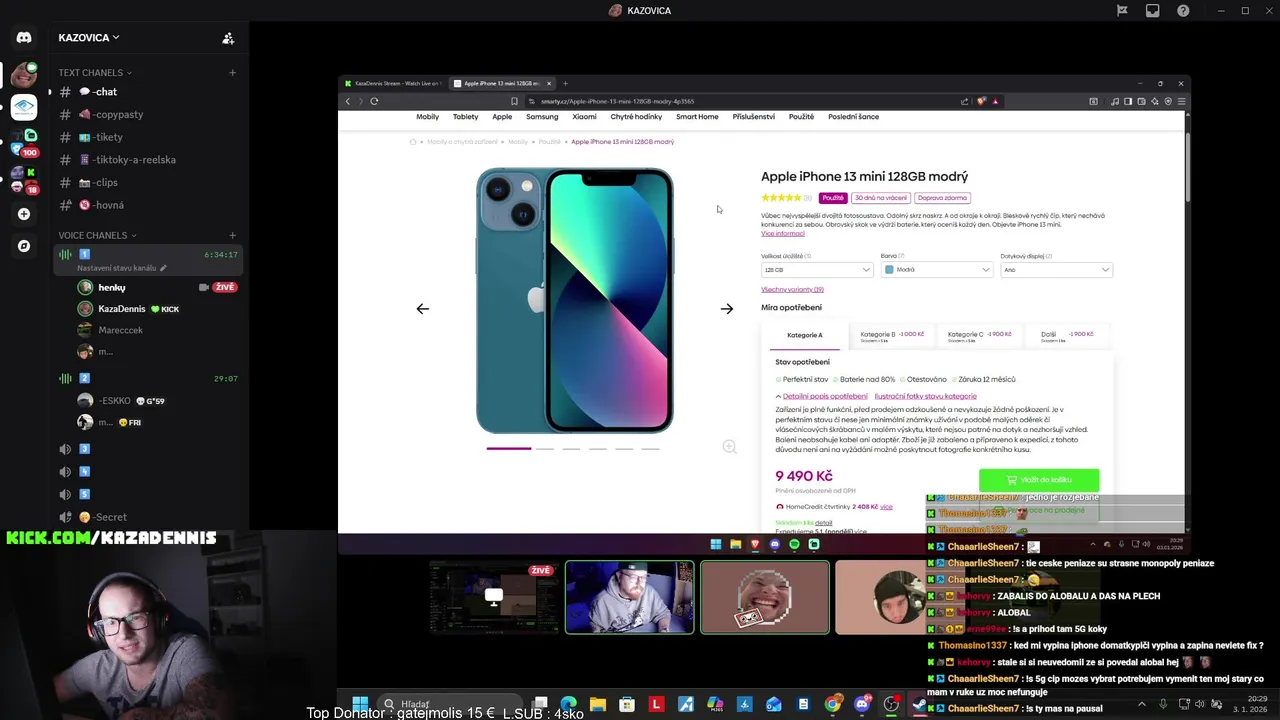Image resolution: width=1280 pixels, height=720 pixels.
Task: Collapse the TEXT CHANELS category
Action: click(95, 72)
